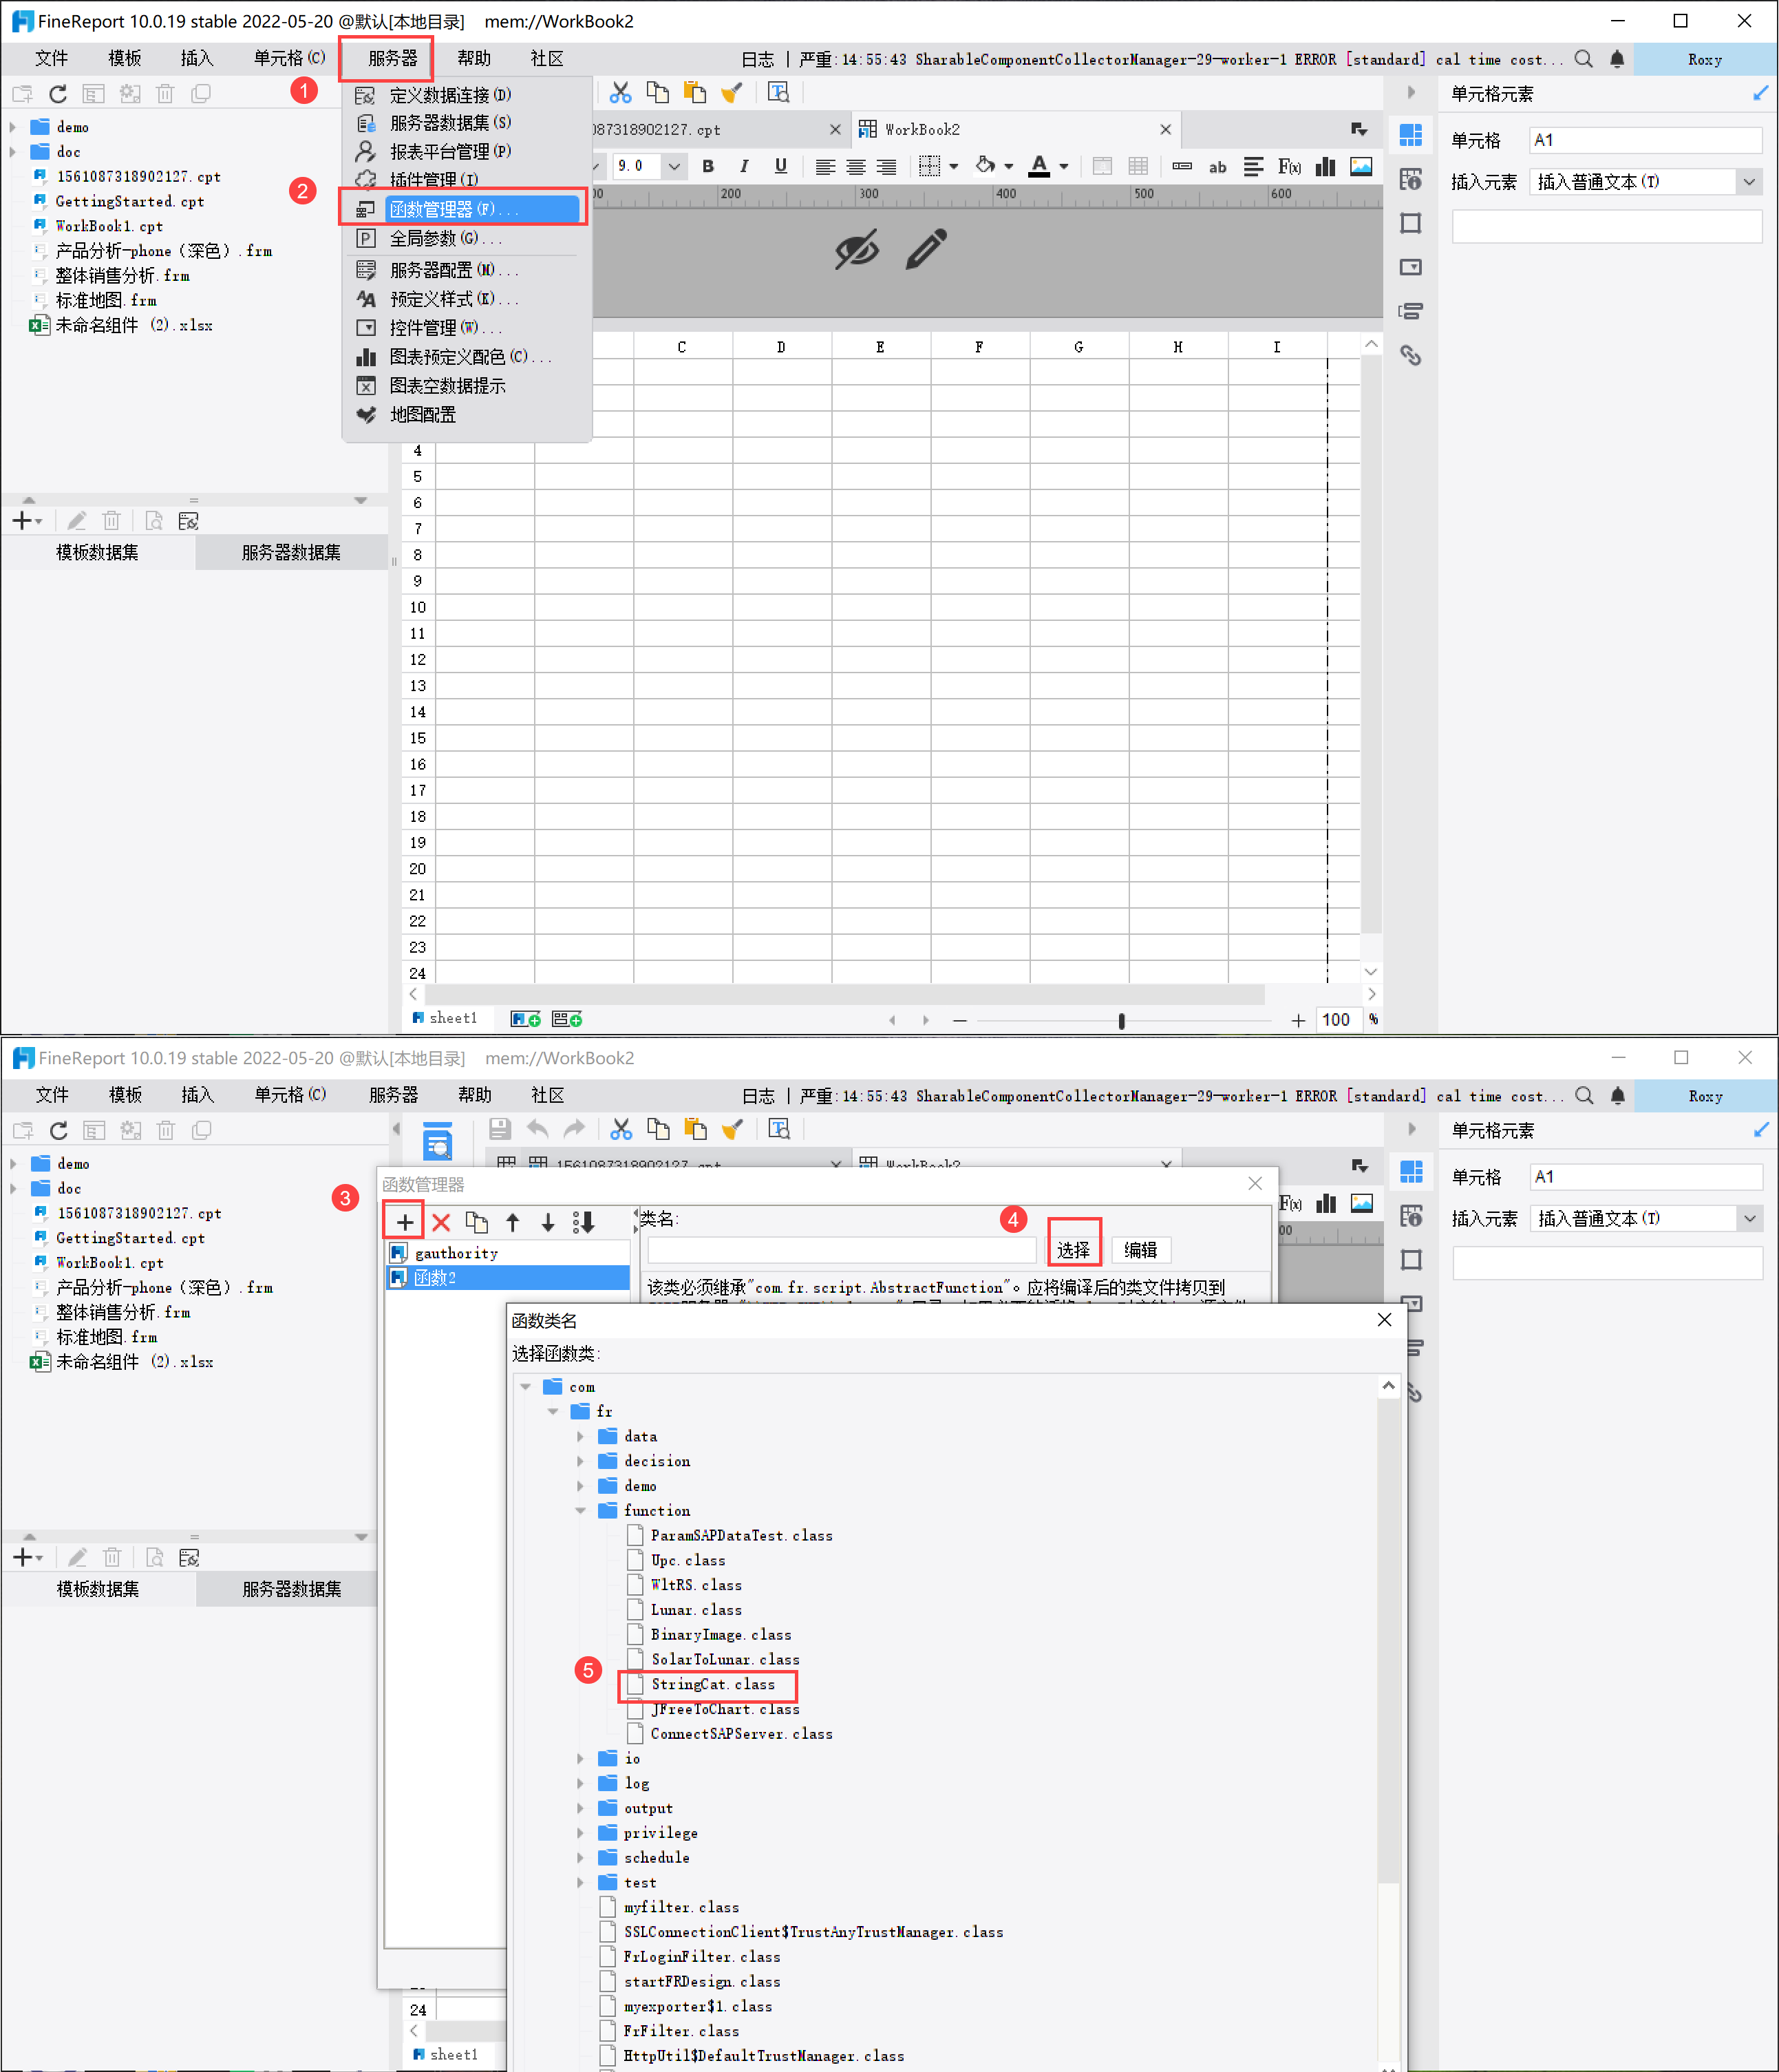
Task: Click the pencil edit icon in gray band
Action: [x=925, y=250]
